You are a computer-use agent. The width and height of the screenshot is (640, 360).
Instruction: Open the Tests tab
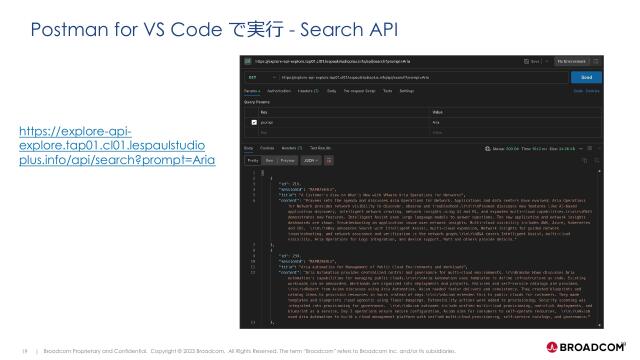[x=387, y=91]
